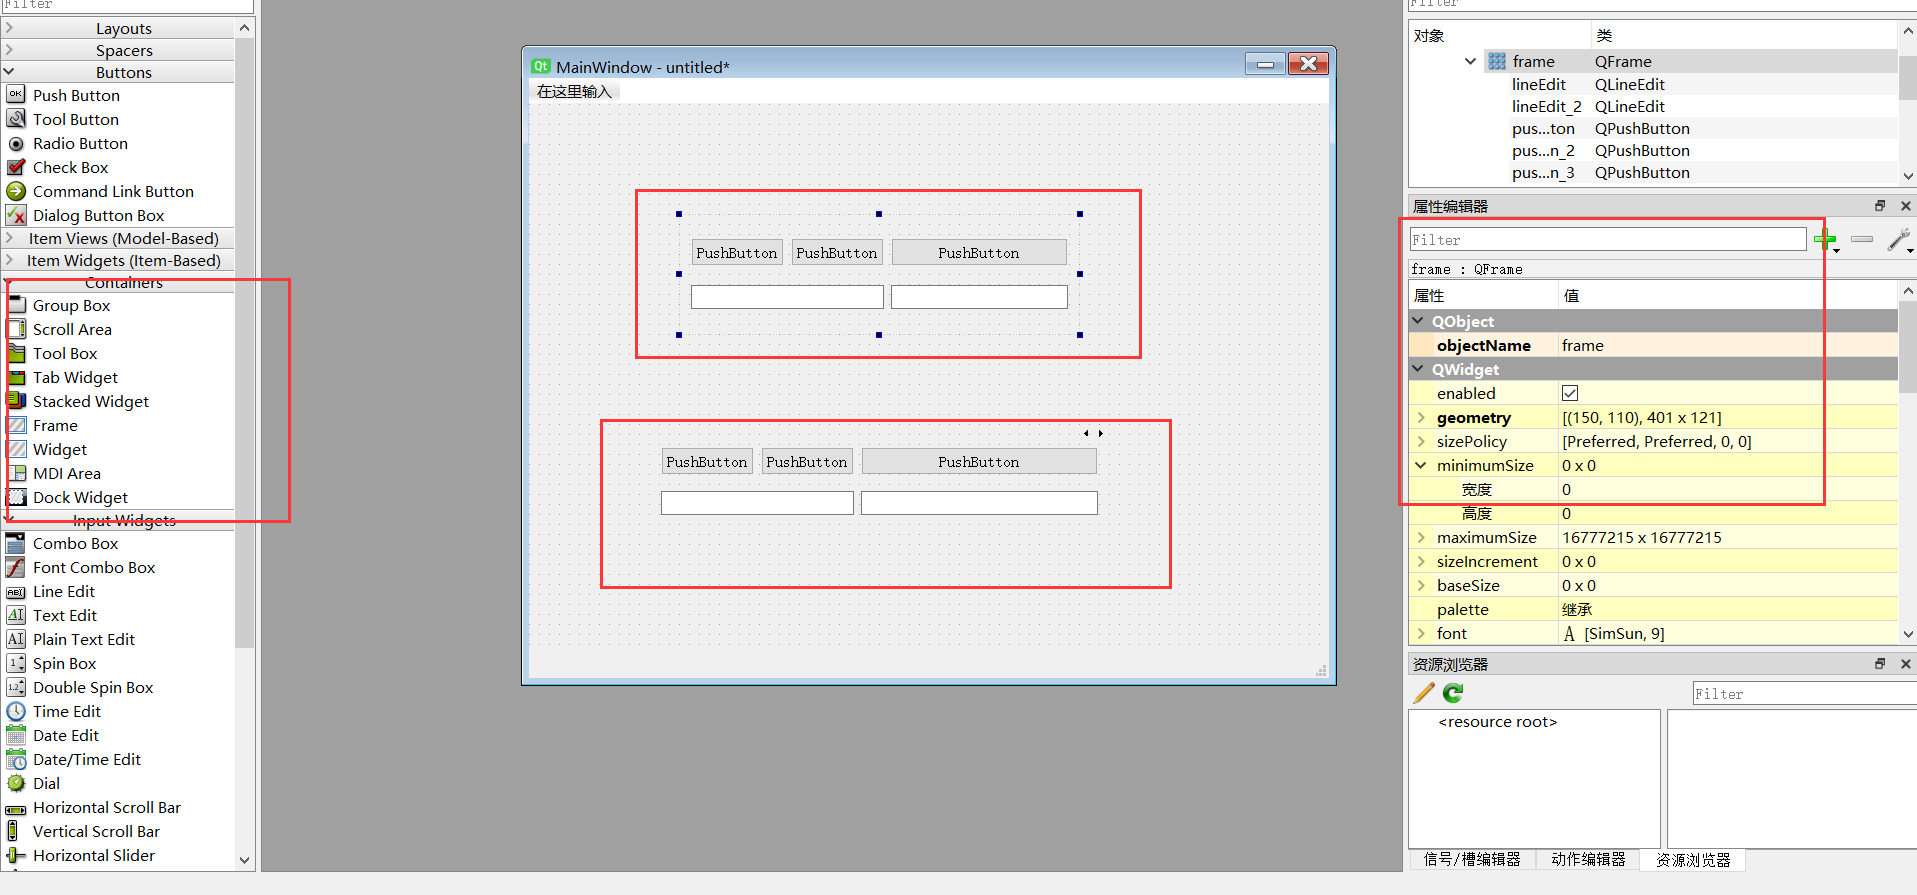Select the Scroll Area container icon
Image resolution: width=1917 pixels, height=895 pixels.
pyautogui.click(x=16, y=329)
